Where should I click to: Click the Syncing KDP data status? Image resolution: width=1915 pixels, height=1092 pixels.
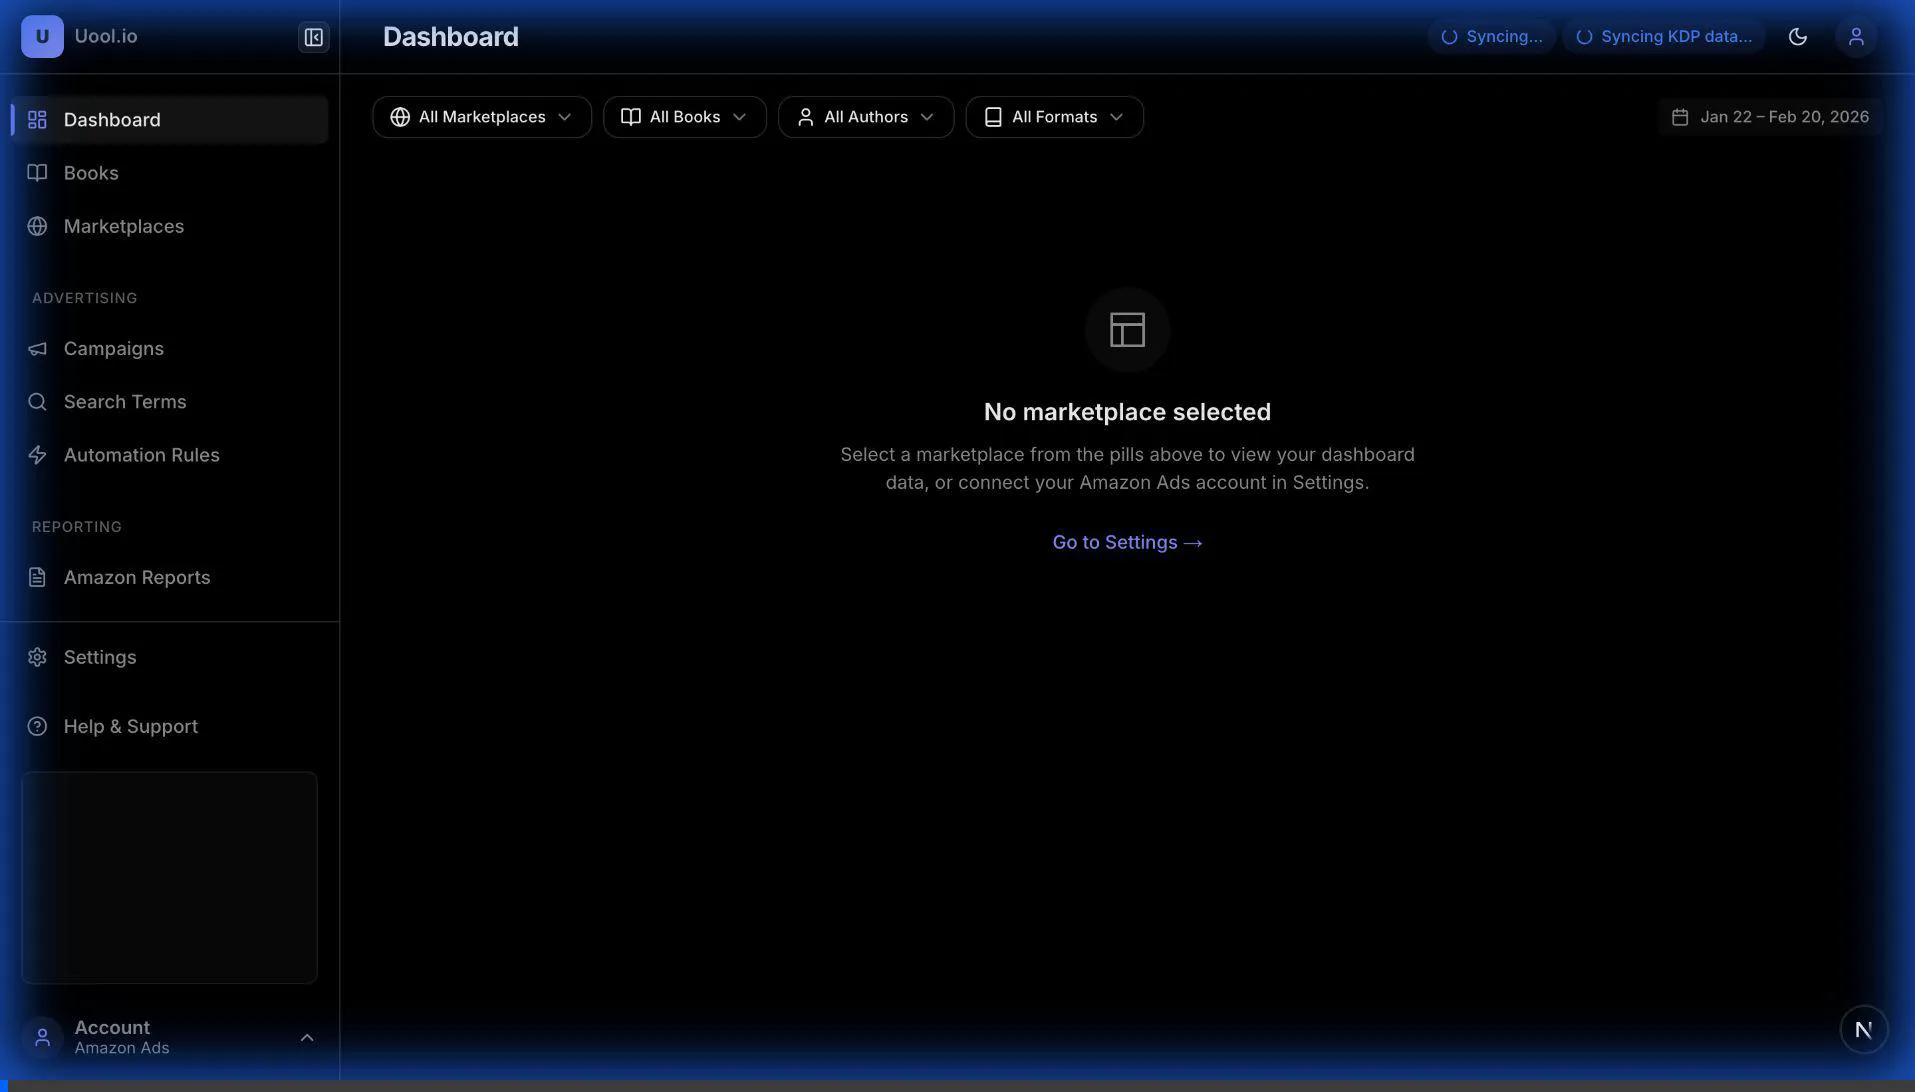[1664, 37]
